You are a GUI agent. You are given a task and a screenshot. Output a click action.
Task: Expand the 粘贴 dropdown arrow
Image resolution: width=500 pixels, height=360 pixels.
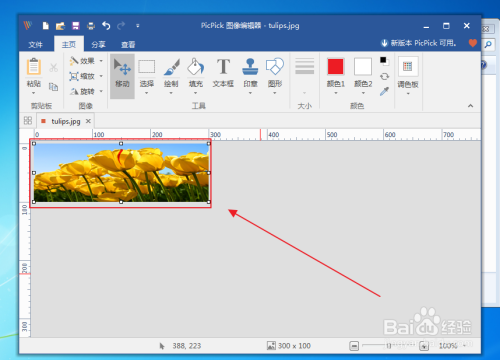34,93
